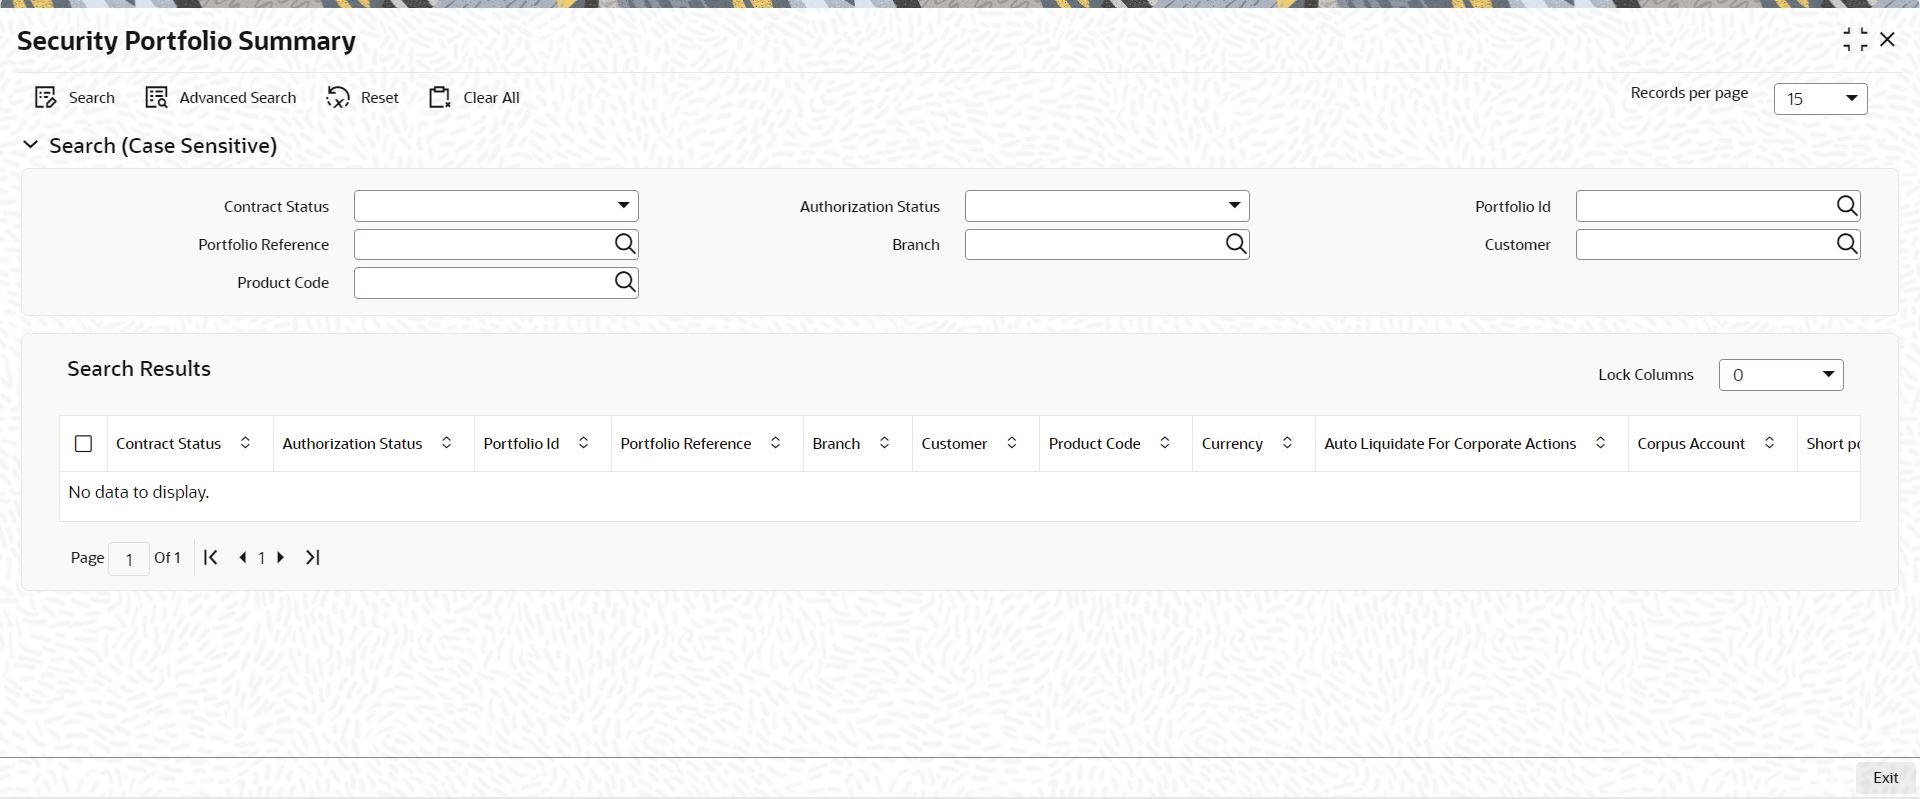Image resolution: width=1920 pixels, height=799 pixels.
Task: Collapse the Search (Case Sensitive) section
Action: point(31,145)
